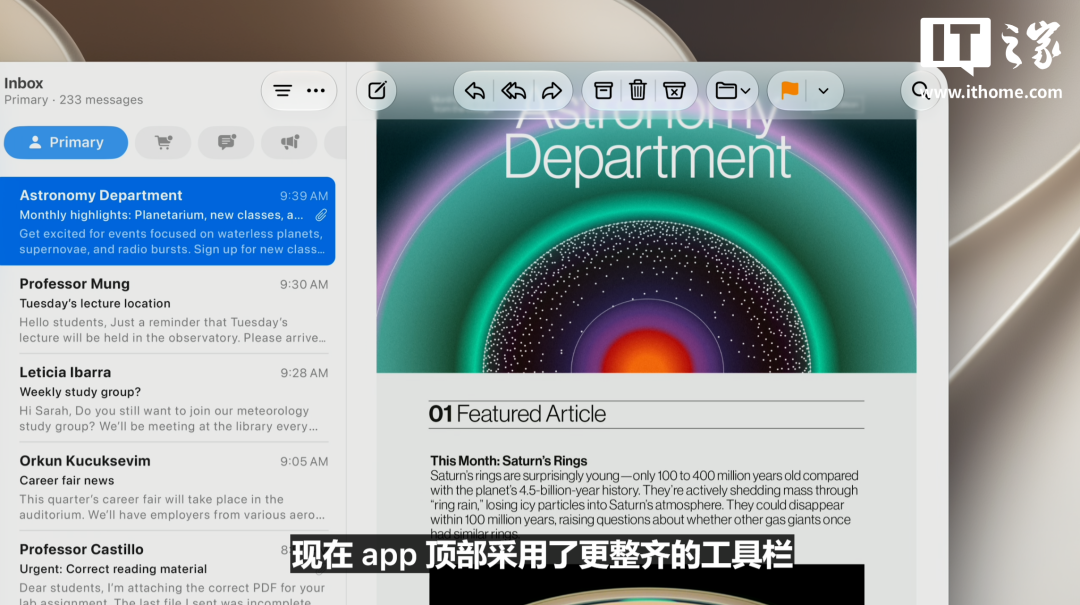Click the 9:05 AM timestamp
This screenshot has height=605, width=1080.
pyautogui.click(x=304, y=462)
